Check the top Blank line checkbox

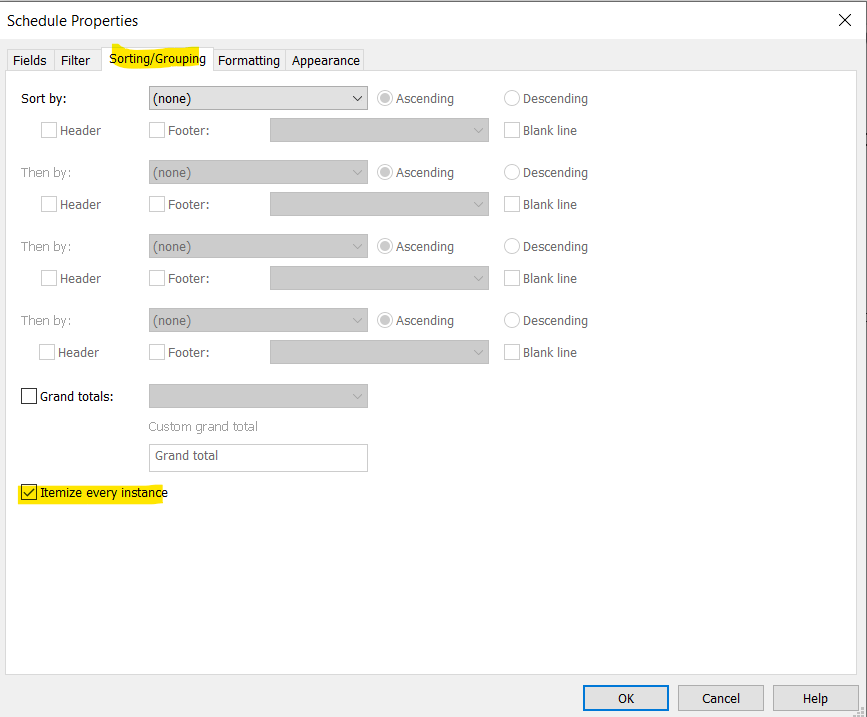(511, 130)
